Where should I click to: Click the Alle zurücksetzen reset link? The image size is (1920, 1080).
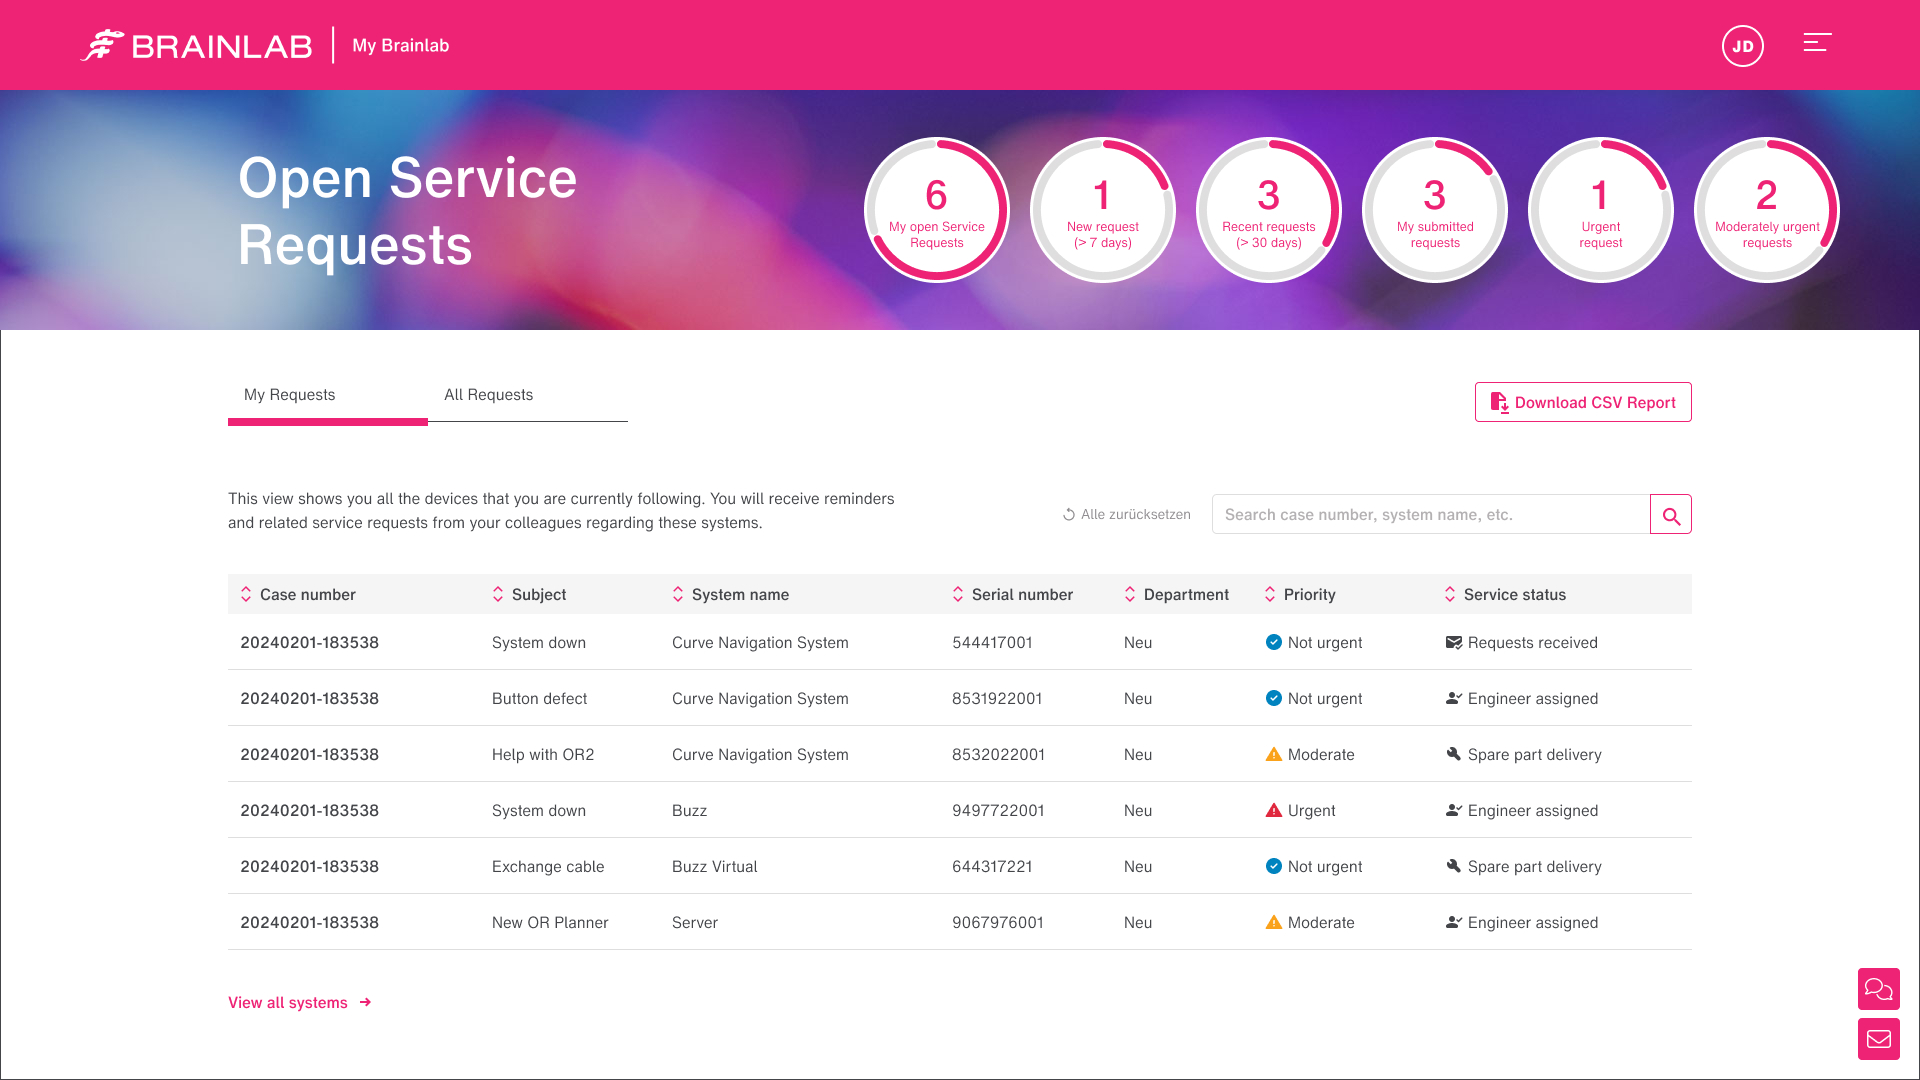(1127, 515)
